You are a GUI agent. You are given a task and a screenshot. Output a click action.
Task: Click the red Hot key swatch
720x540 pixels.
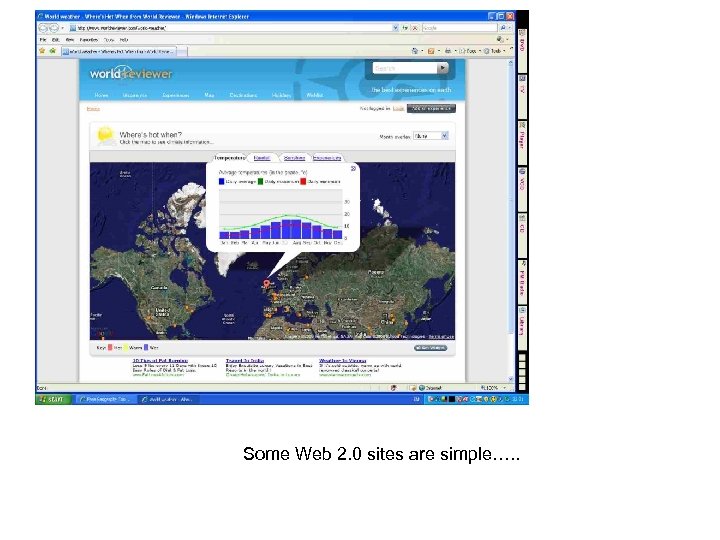(110, 348)
